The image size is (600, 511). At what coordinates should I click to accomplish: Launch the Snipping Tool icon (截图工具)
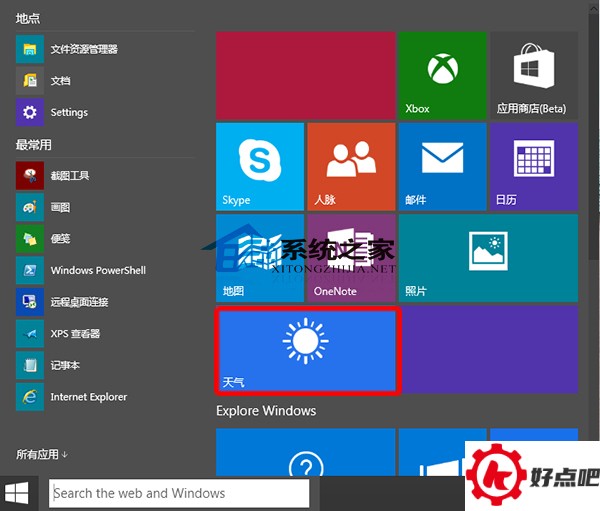click(x=30, y=176)
